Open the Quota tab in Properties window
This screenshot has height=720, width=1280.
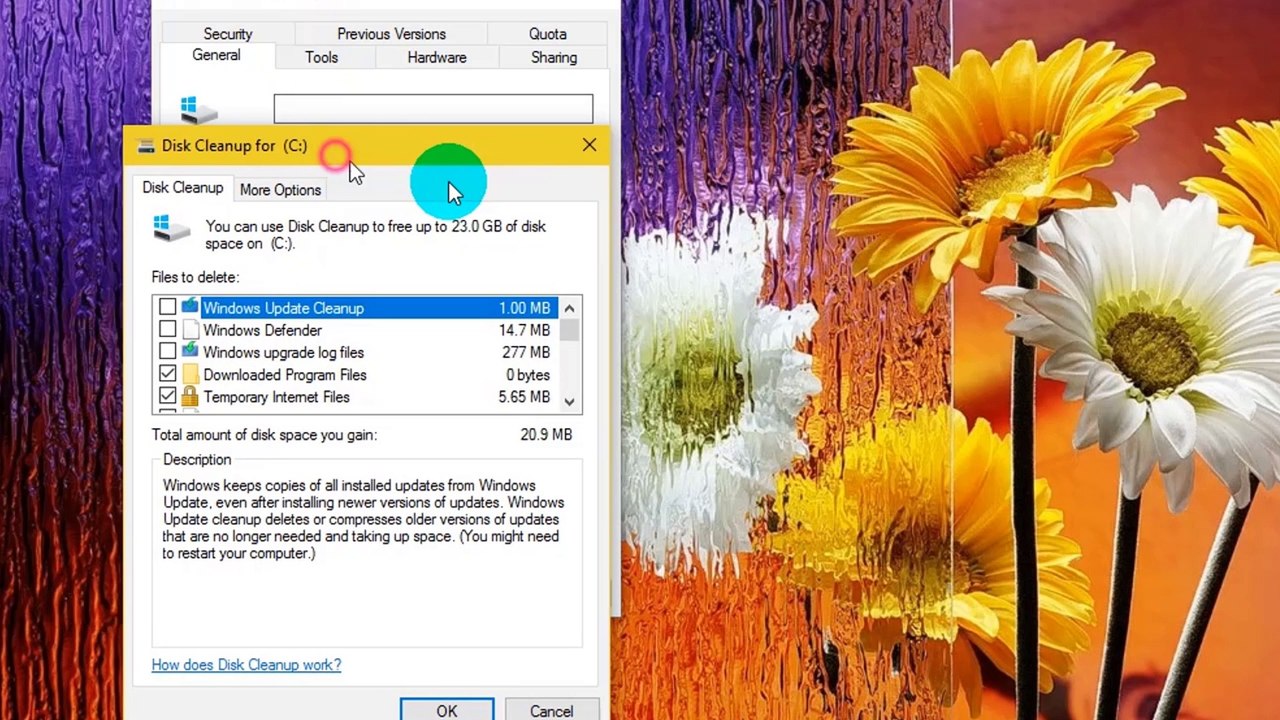point(548,34)
